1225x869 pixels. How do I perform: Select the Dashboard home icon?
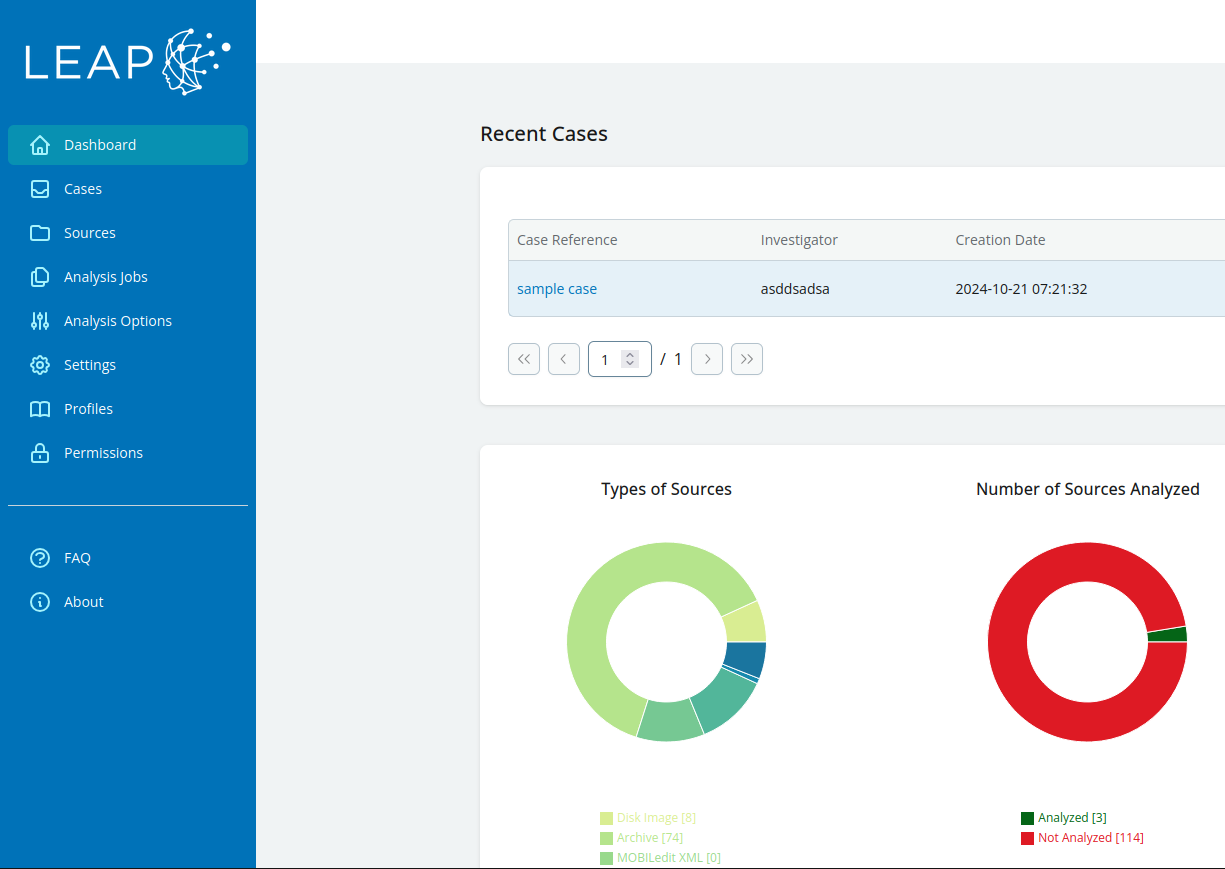click(40, 144)
